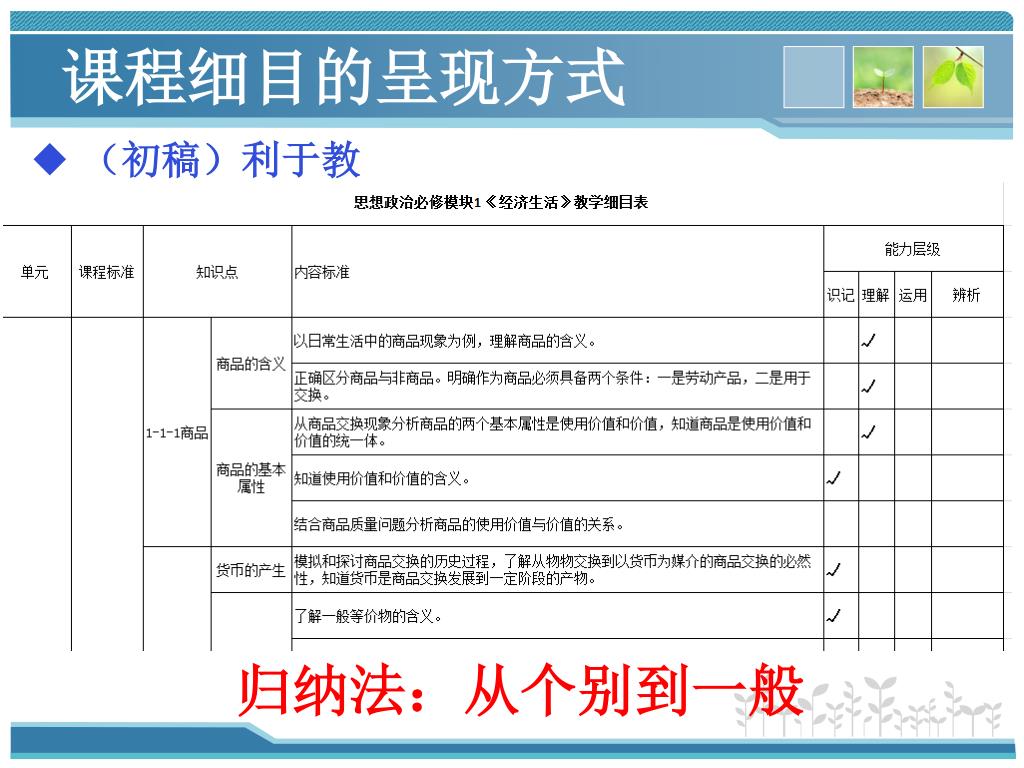The height and width of the screenshot is (768, 1024).
Task: Click the blue diamond bullet icon
Action: click(x=50, y=159)
